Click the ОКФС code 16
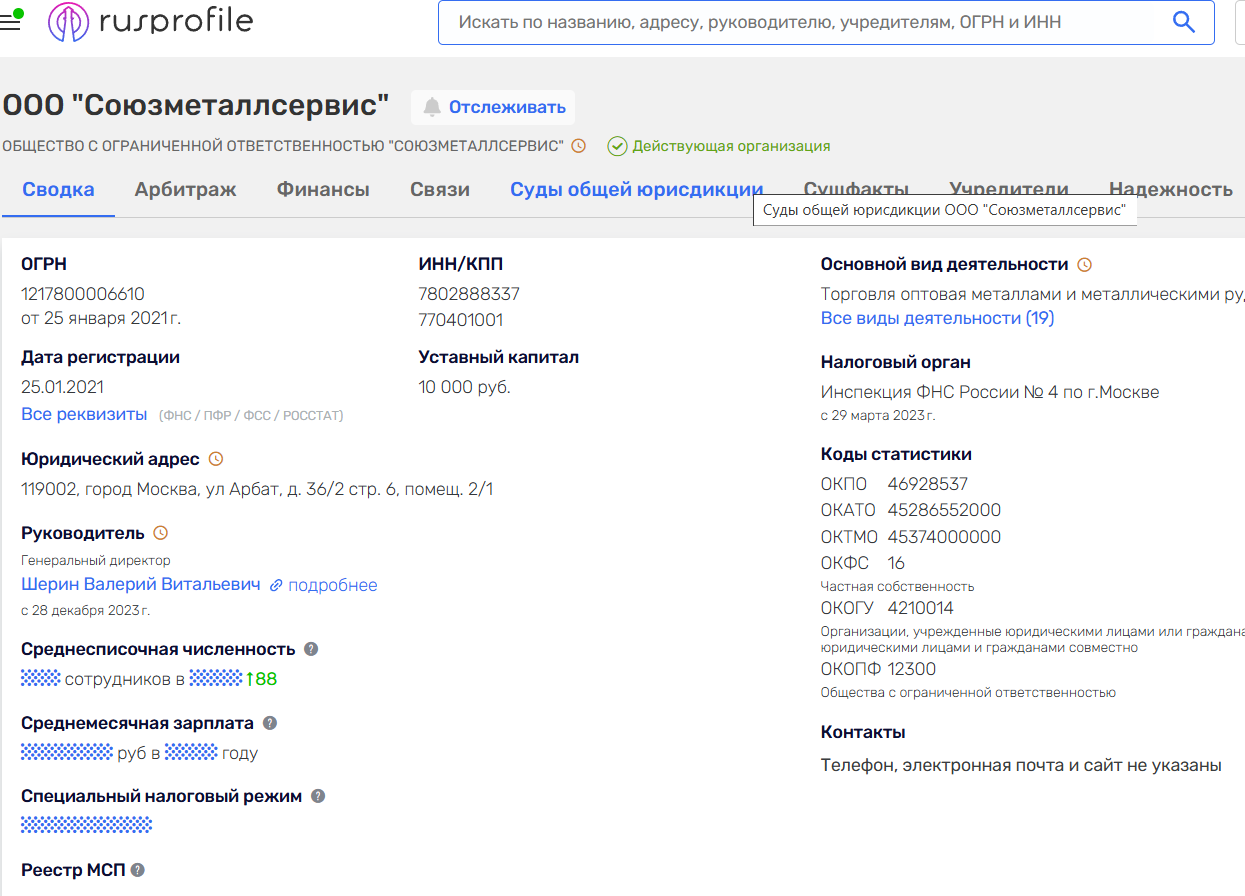Viewport: 1245px width, 896px height. (x=896, y=563)
